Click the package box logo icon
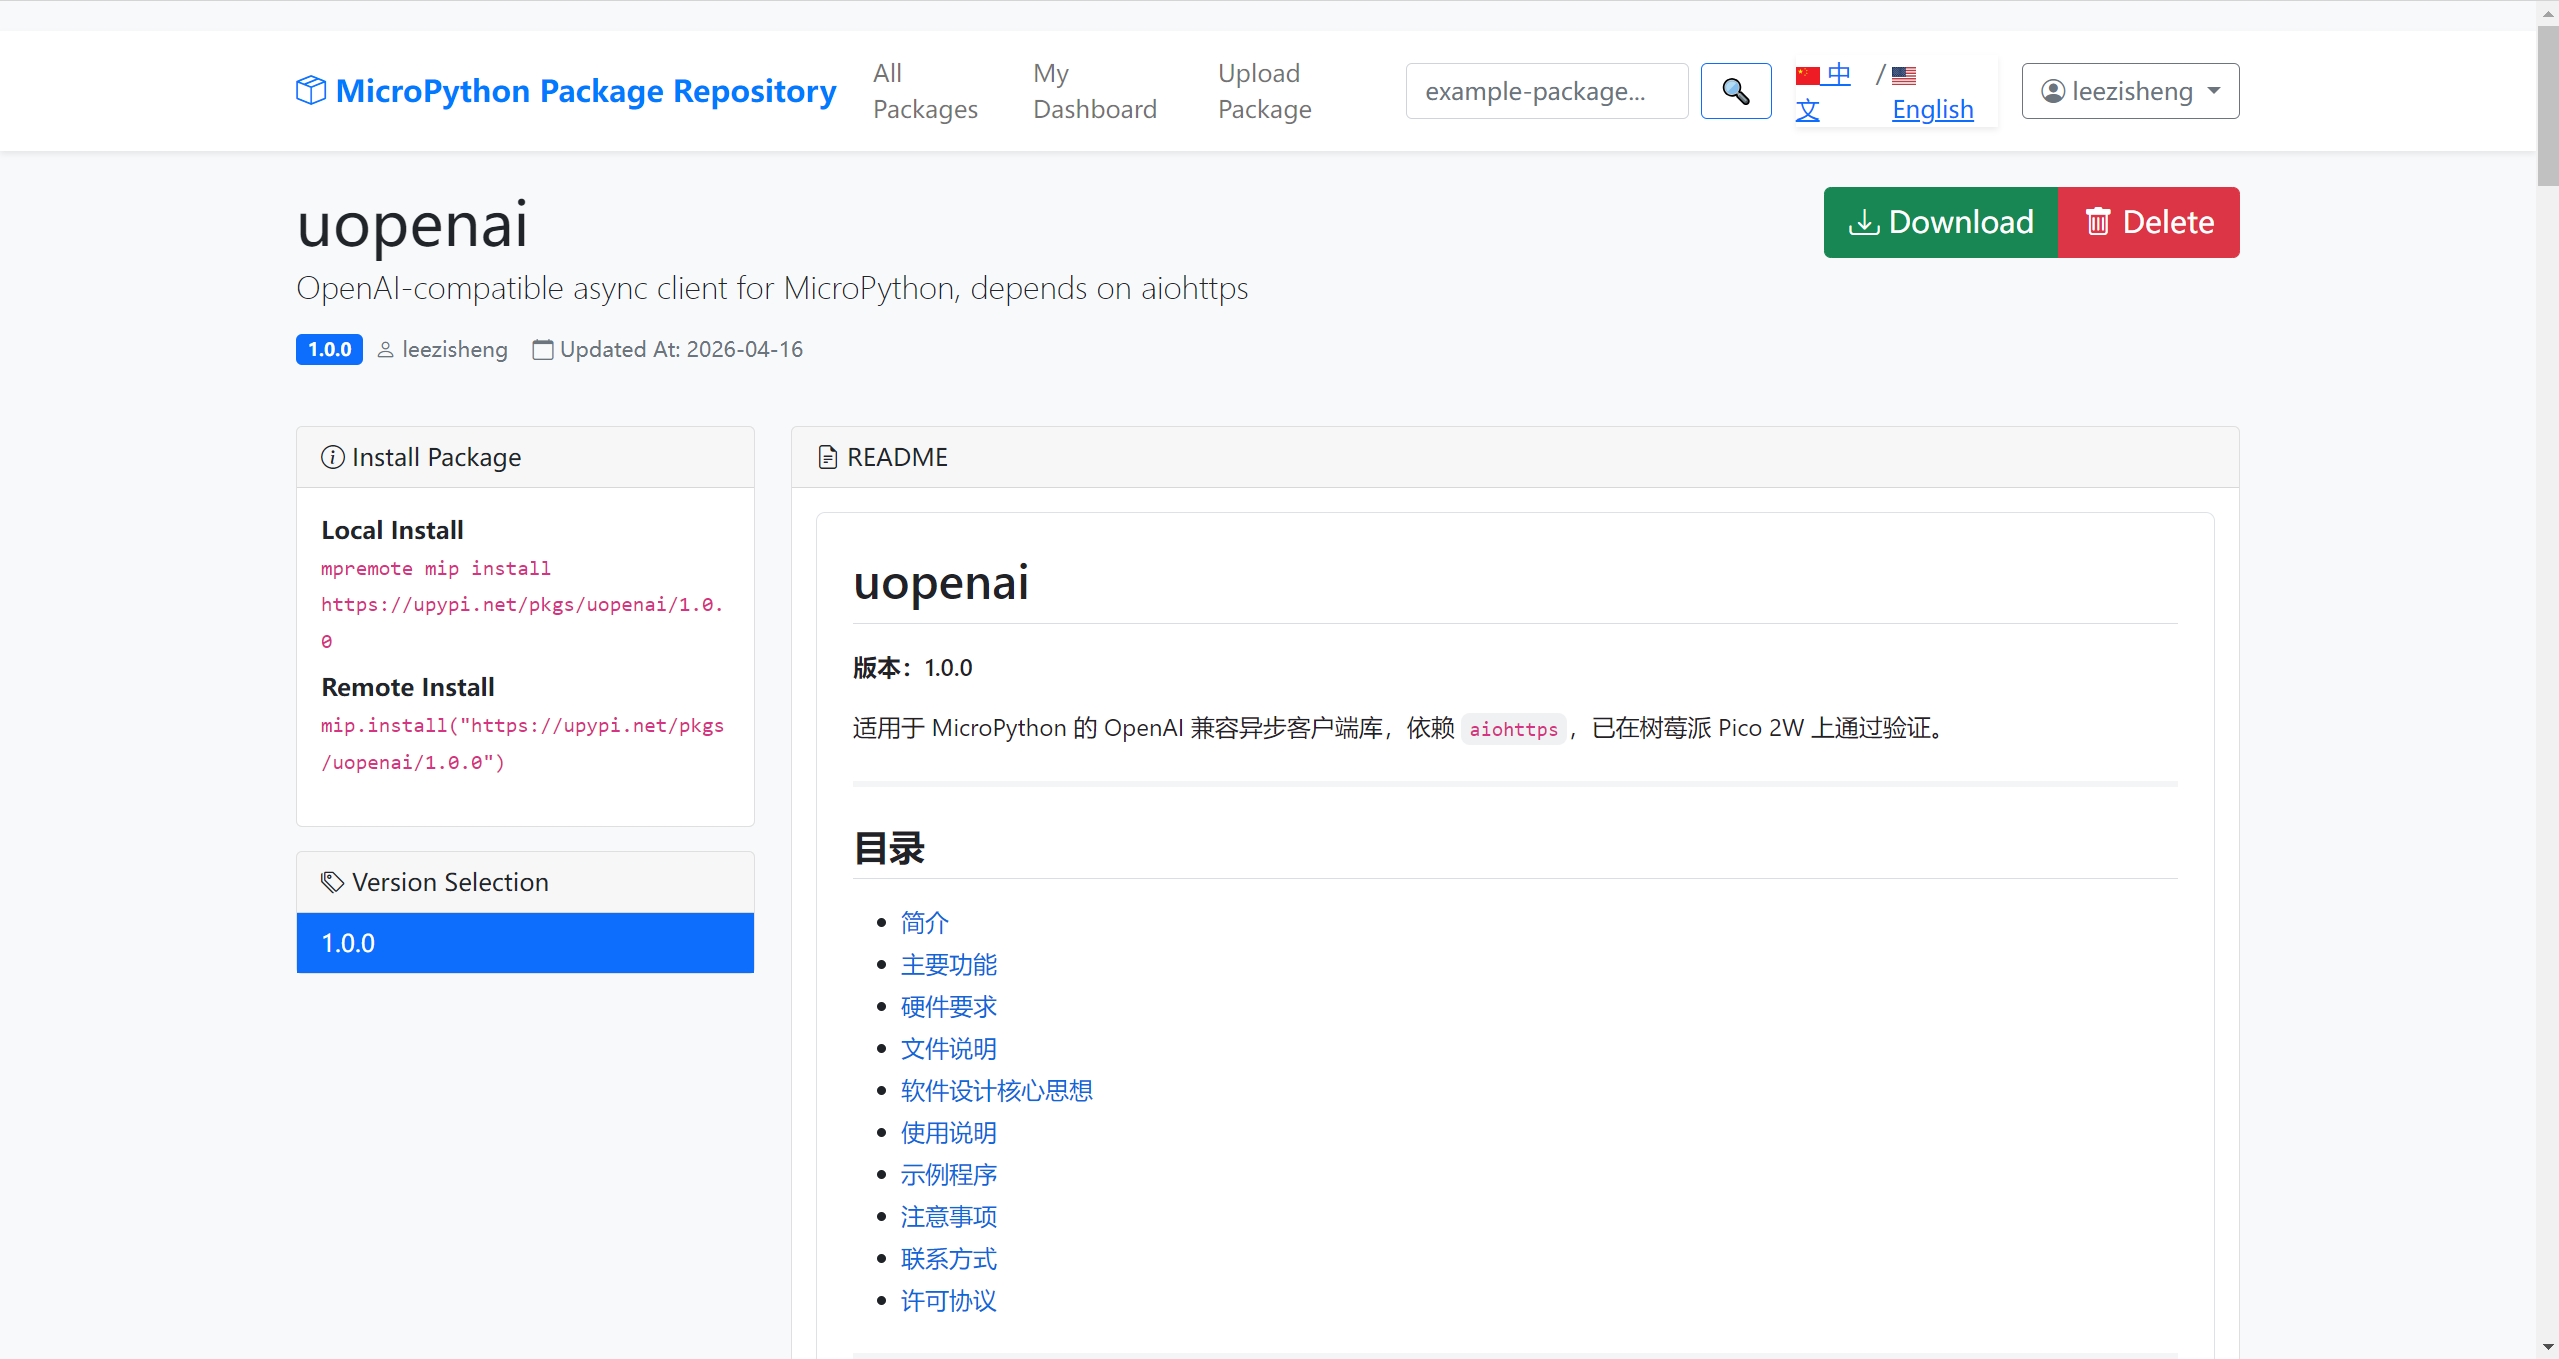The image size is (2559, 1359). coord(311,90)
